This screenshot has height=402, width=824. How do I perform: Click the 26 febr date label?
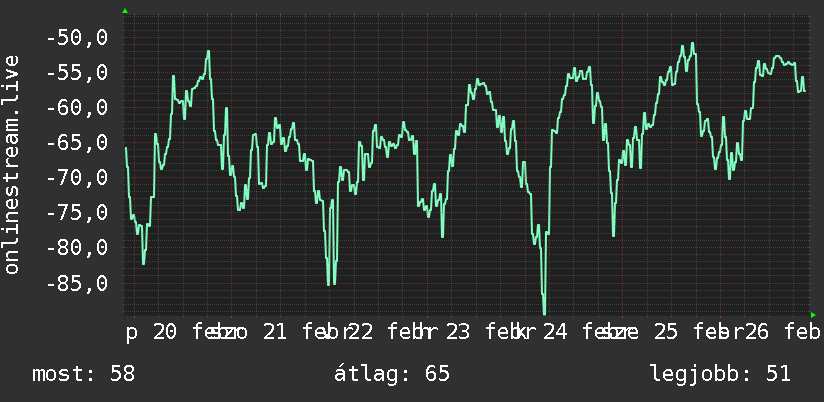(x=782, y=333)
